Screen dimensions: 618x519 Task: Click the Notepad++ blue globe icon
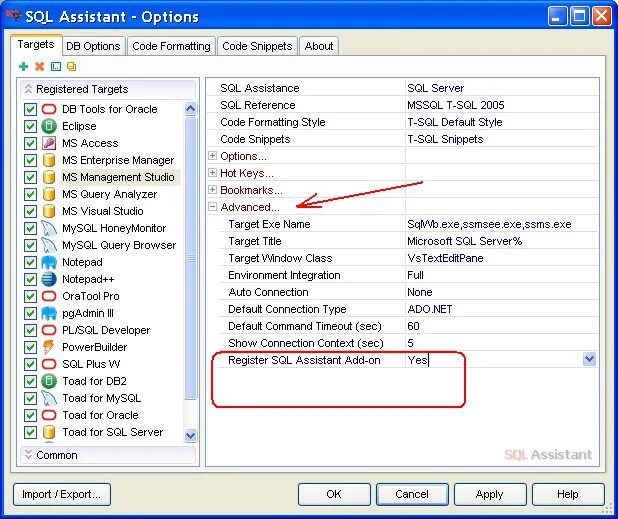49,279
